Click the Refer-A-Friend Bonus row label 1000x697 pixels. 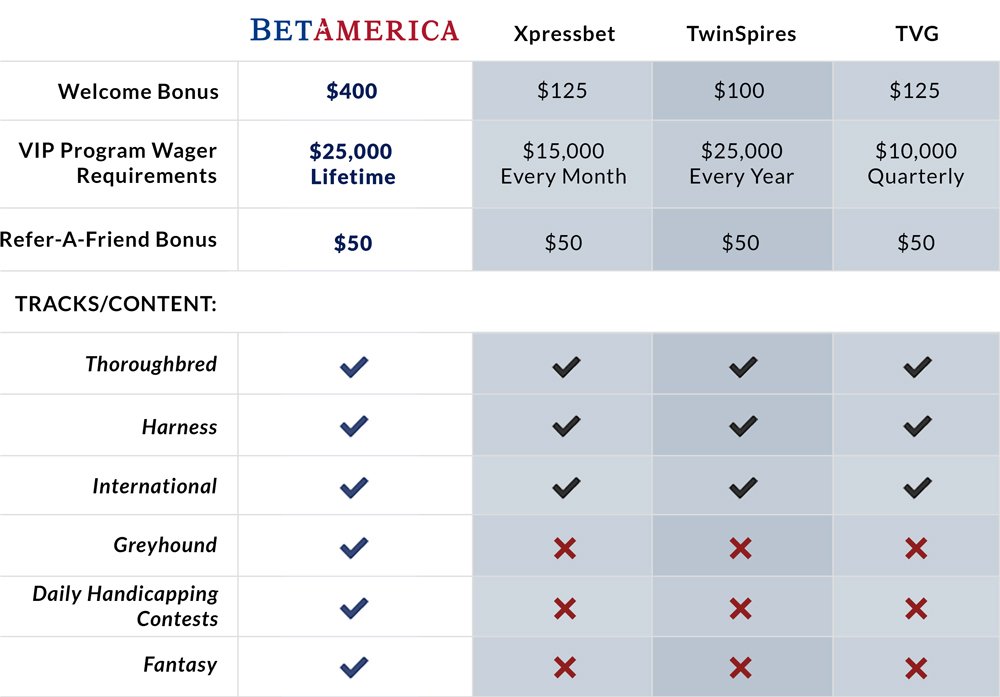(108, 240)
